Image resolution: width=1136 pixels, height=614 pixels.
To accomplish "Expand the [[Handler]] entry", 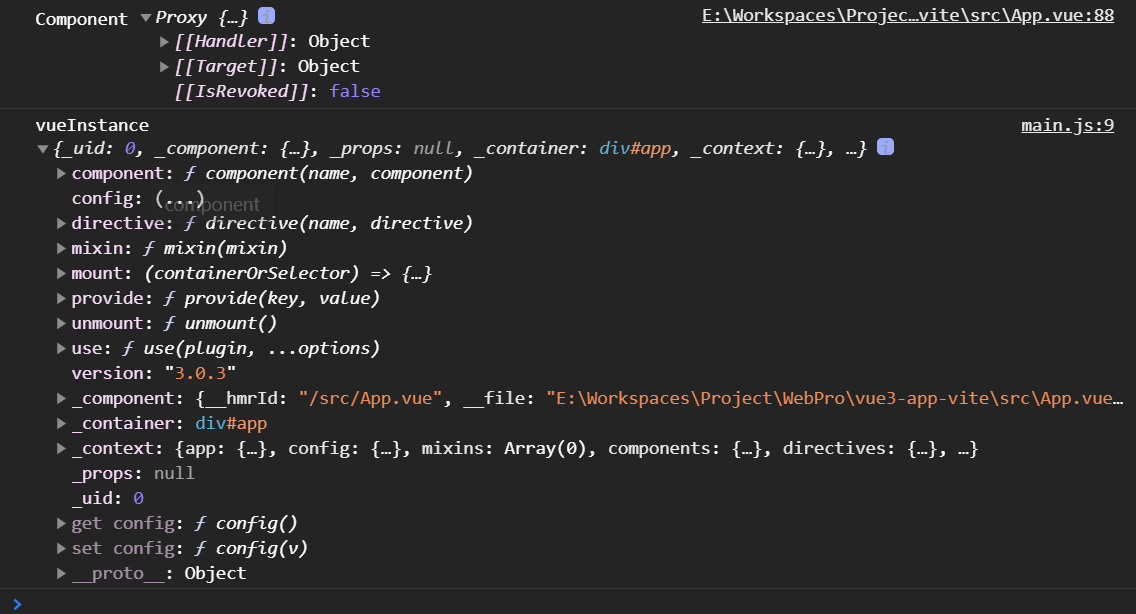I will coord(165,41).
